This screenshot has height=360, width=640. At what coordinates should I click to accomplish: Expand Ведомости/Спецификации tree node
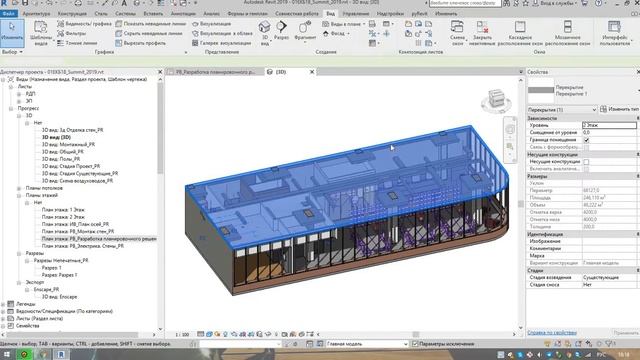(4, 311)
